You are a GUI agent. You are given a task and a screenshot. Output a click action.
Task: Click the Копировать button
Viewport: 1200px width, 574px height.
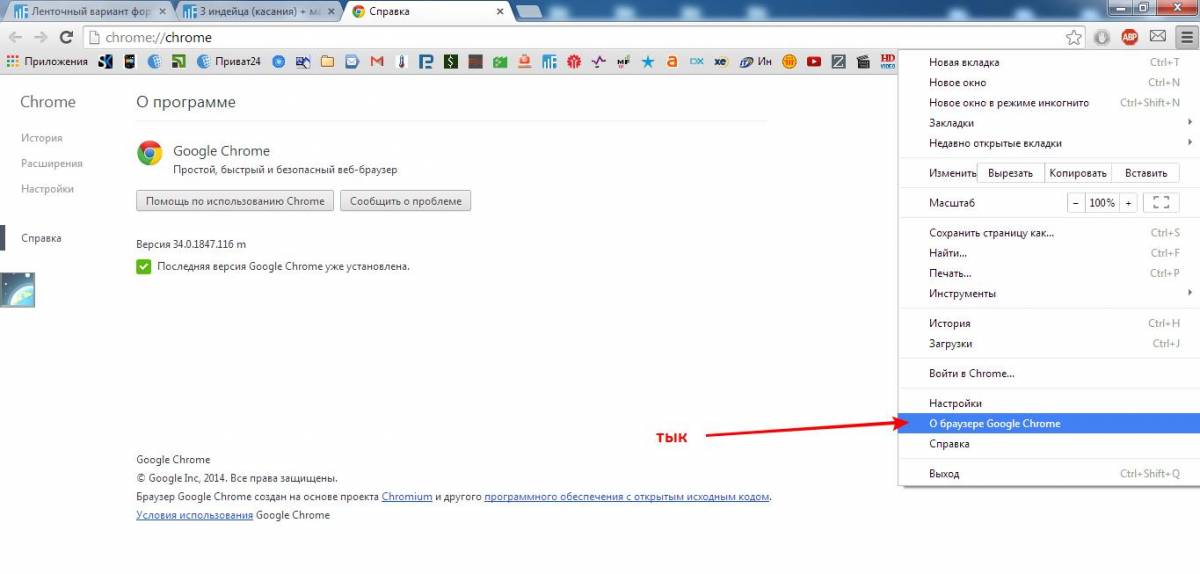1078,173
